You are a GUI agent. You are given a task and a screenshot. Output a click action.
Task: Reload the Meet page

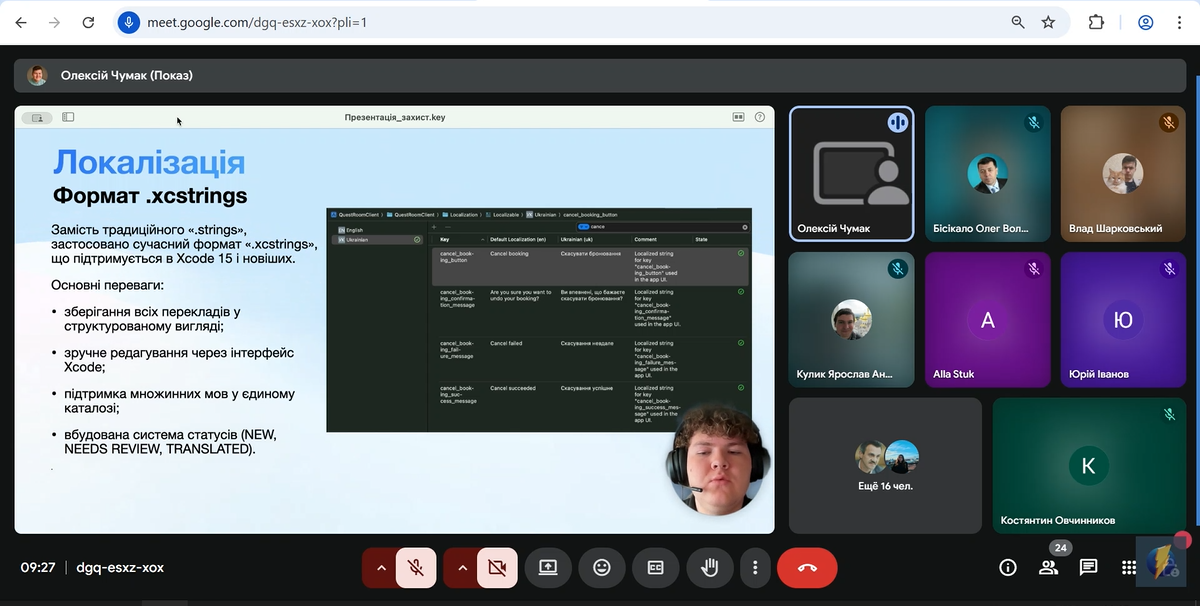pyautogui.click(x=89, y=22)
